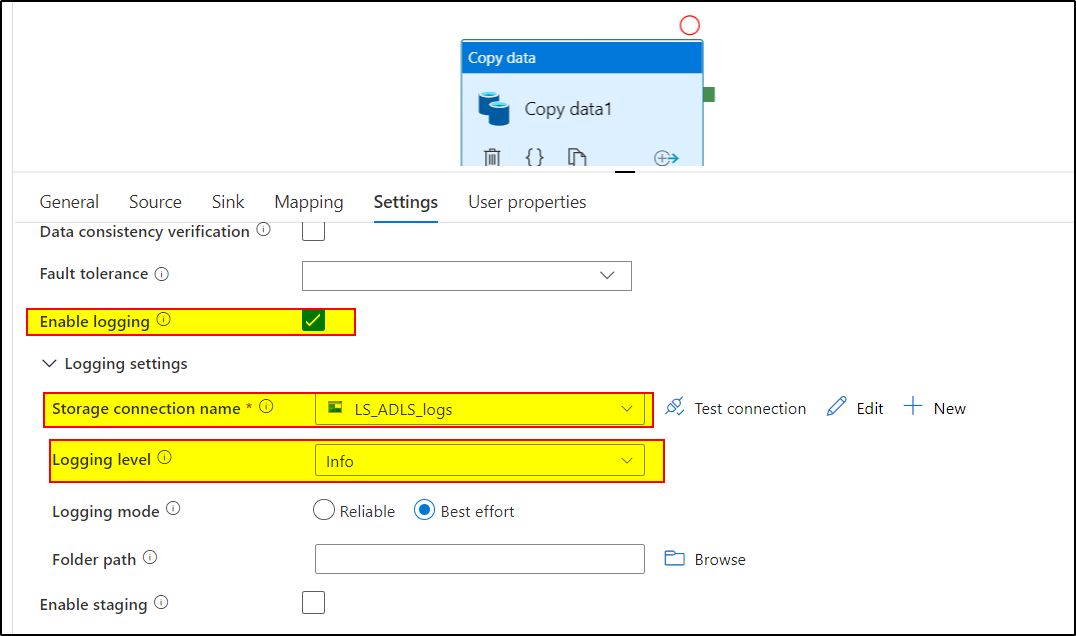Viewport: 1076px width, 636px height.
Task: Click the Copy data1 database icon
Action: click(497, 108)
